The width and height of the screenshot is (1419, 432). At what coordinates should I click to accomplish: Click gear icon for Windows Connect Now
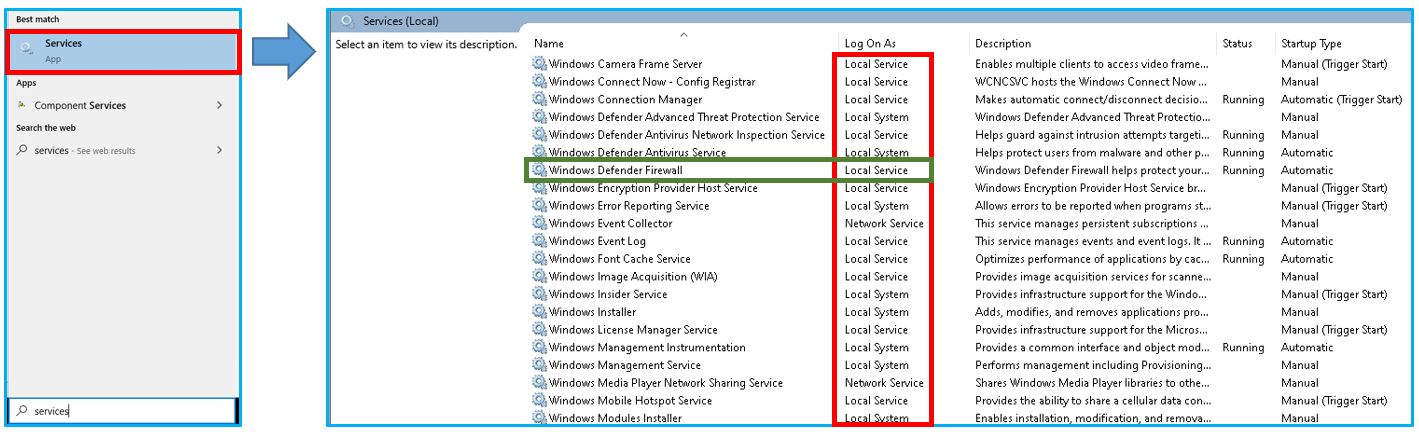tap(540, 82)
